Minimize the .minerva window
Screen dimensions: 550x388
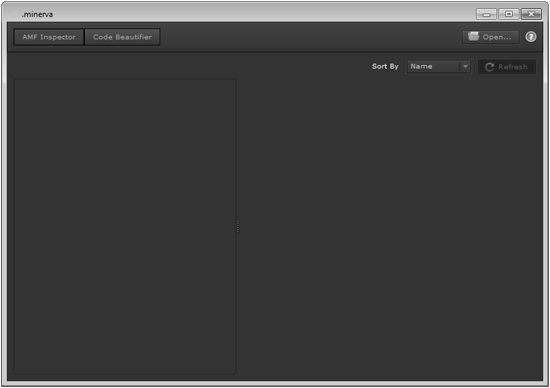[486, 14]
